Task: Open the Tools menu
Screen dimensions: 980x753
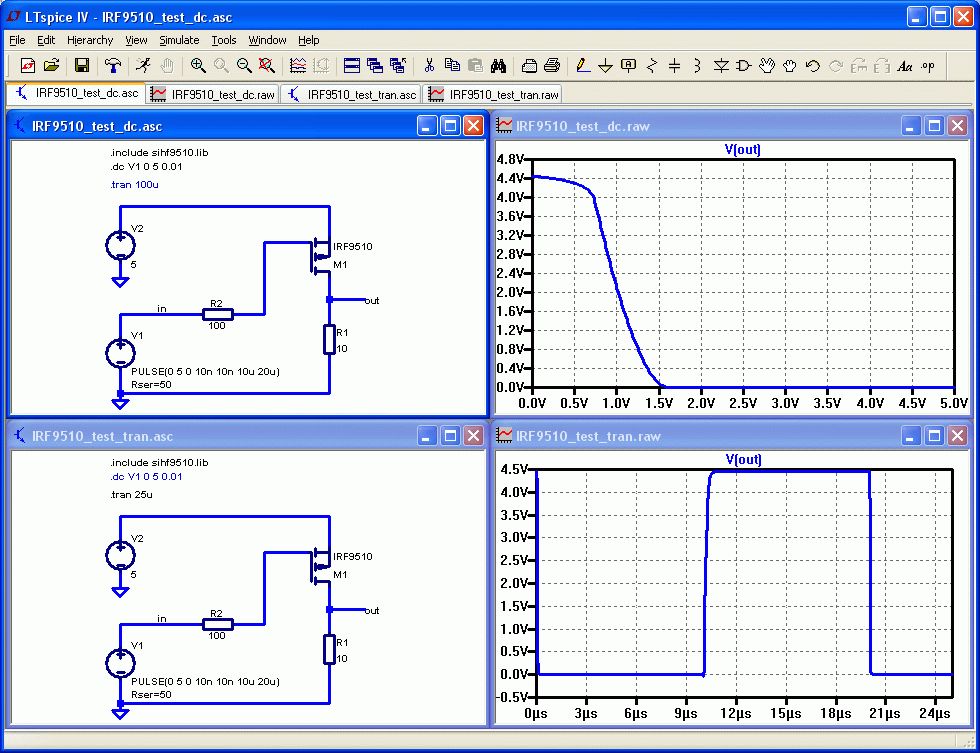Action: tap(224, 40)
